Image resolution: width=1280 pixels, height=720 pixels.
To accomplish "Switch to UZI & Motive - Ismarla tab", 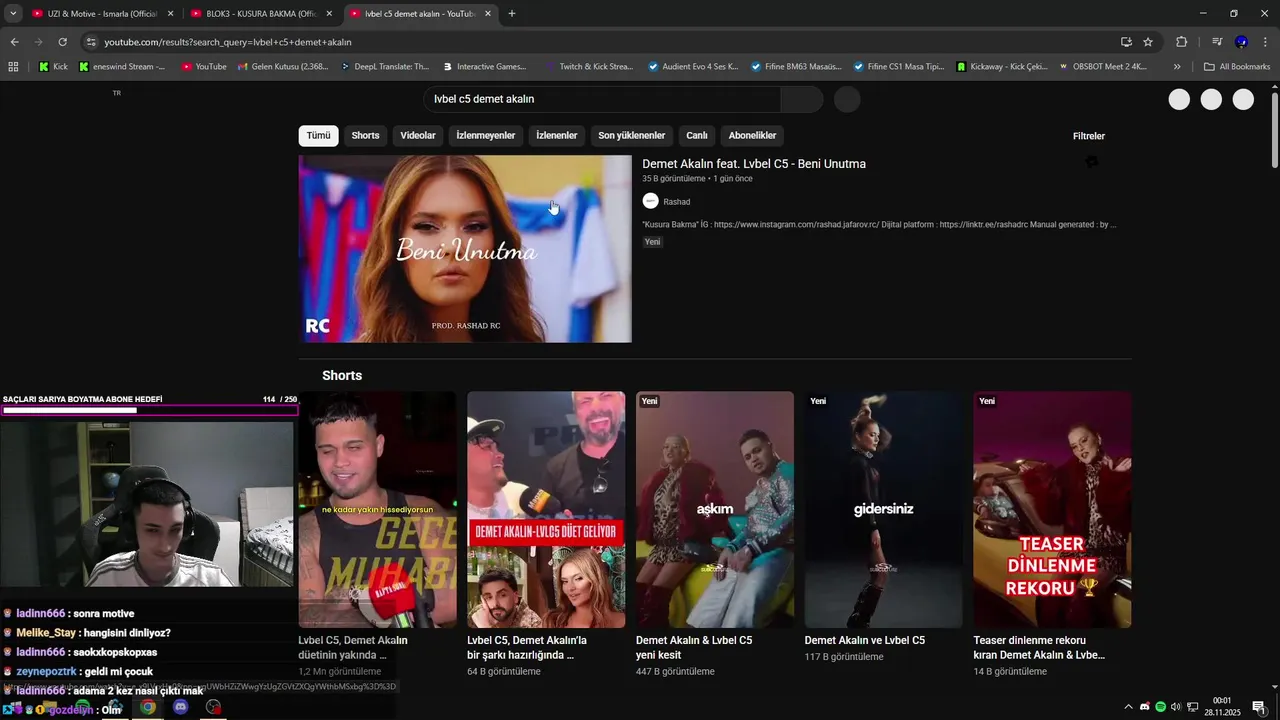I will coord(103,14).
